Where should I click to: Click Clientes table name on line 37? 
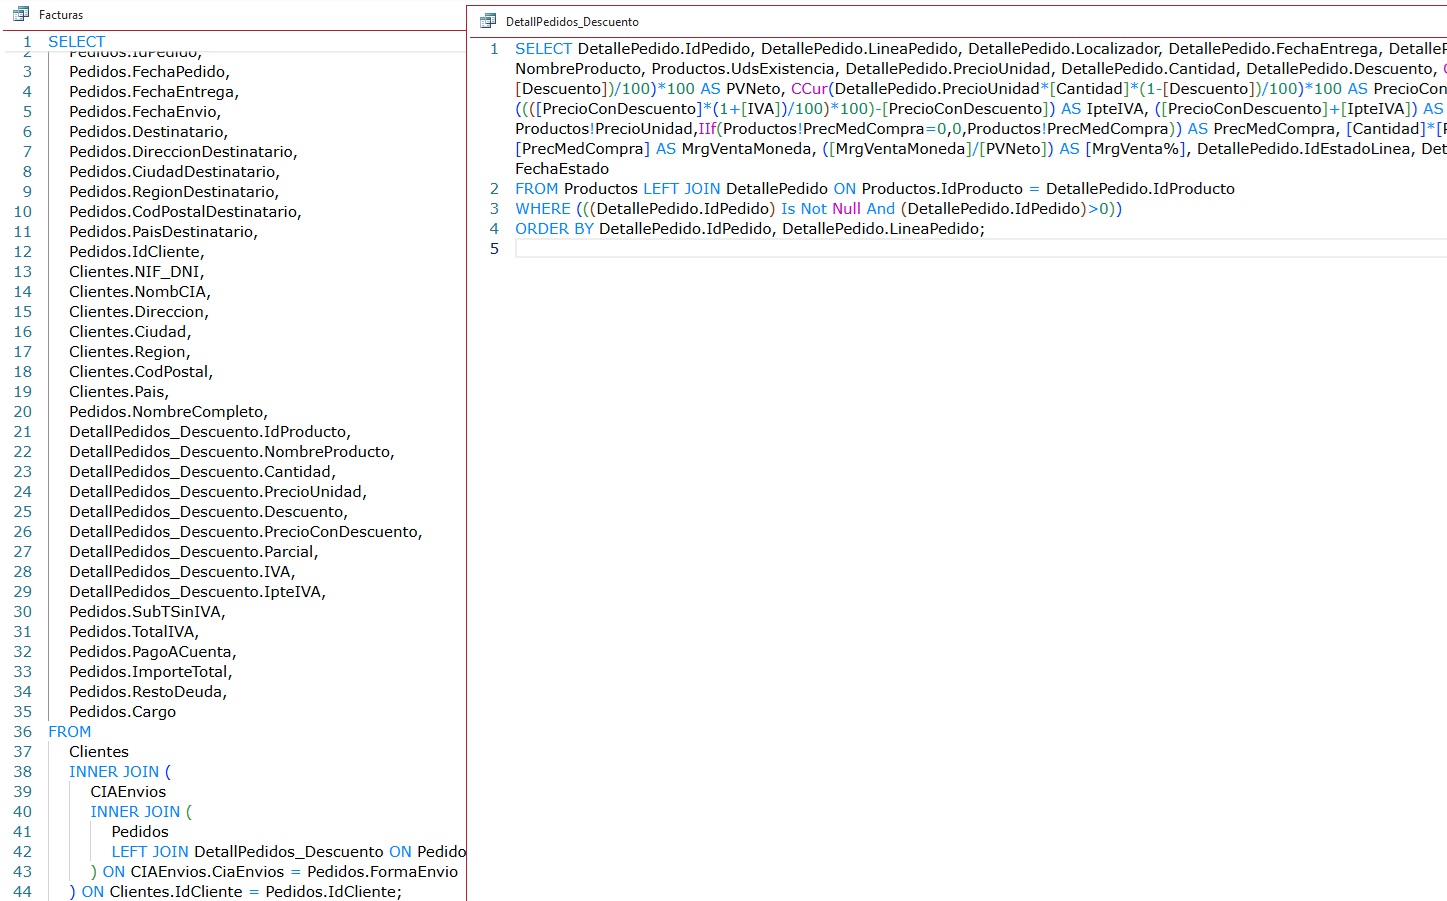(x=99, y=751)
